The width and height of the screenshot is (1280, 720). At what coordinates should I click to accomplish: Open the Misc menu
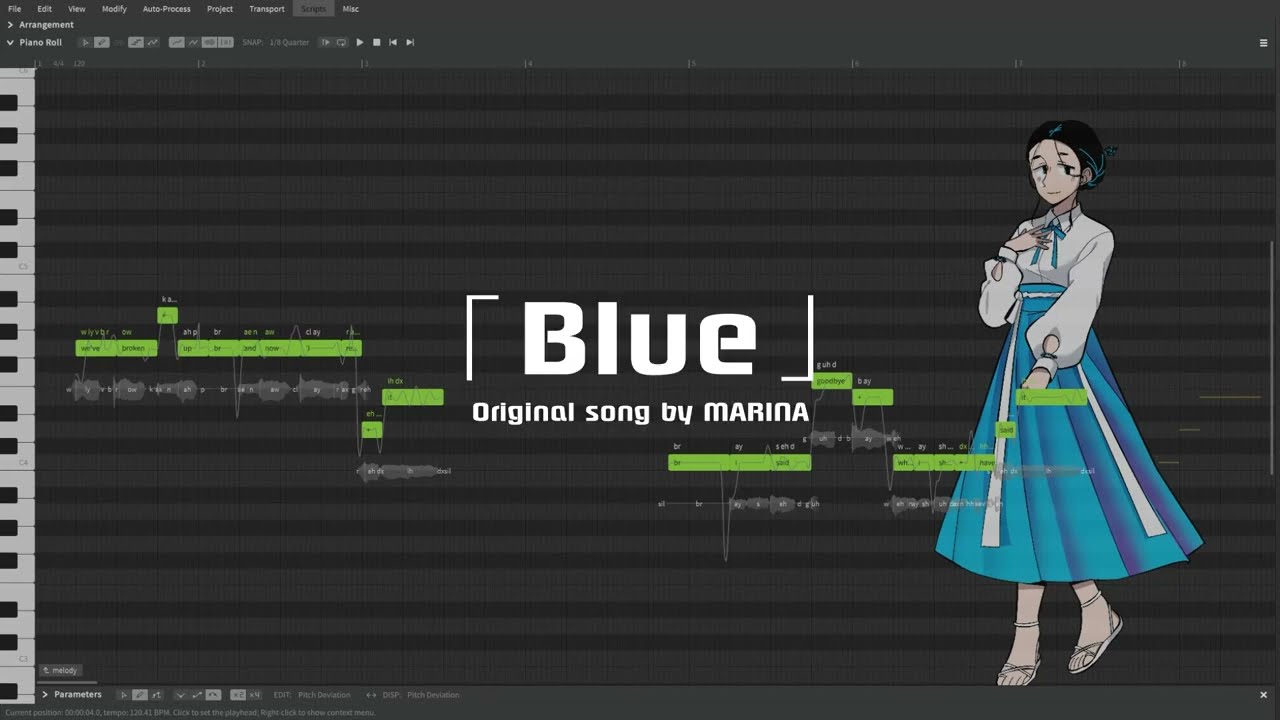click(x=351, y=9)
